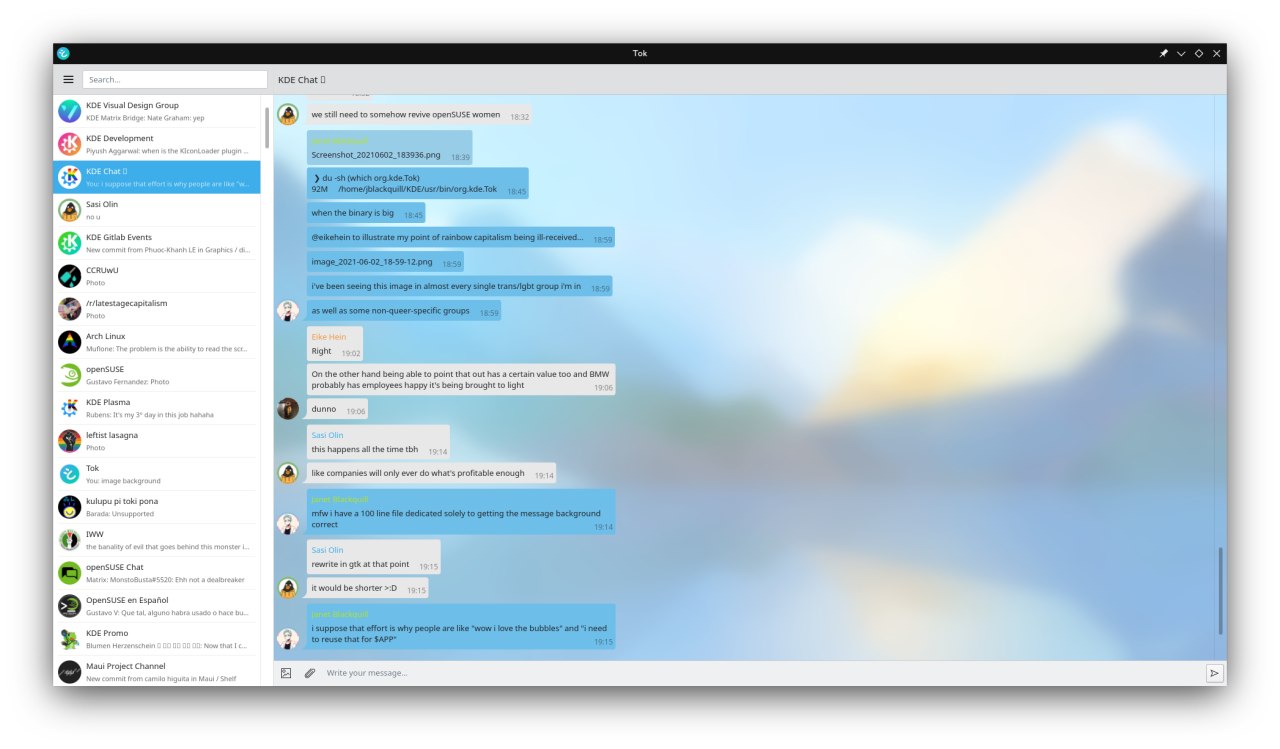The width and height of the screenshot is (1280, 749).
Task: Click the 'rewrite in gtk at that point' message
Action: pos(374,557)
